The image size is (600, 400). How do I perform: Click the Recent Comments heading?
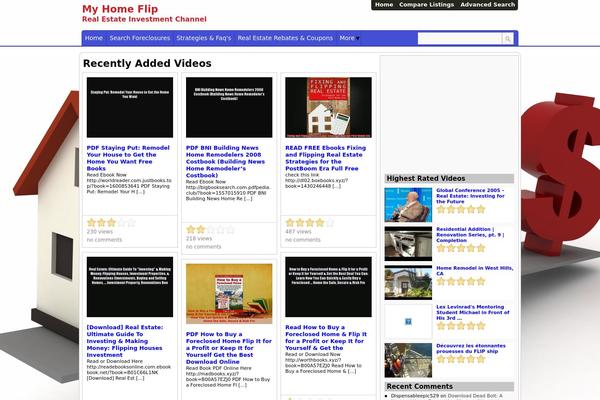pos(419,386)
